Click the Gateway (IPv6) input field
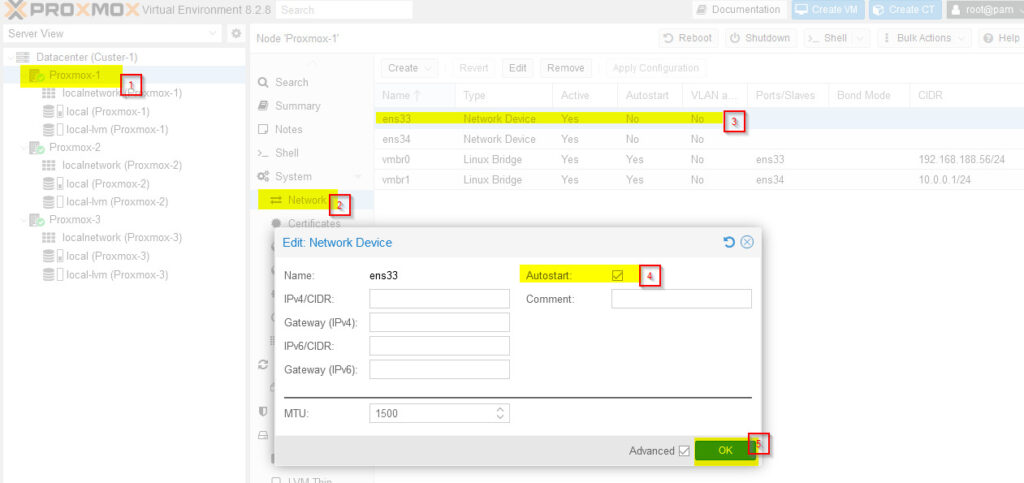Viewport: 1024px width, 483px height. (x=440, y=369)
